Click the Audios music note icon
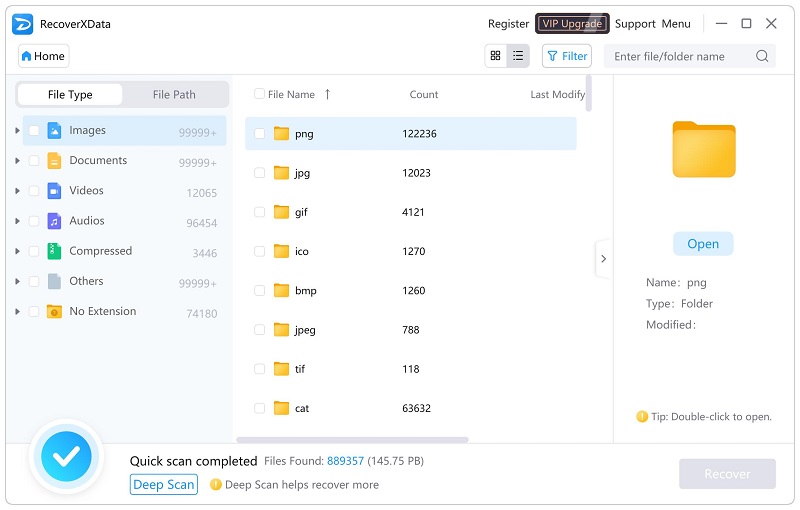Screen dimensions: 800x510 [x=54, y=221]
